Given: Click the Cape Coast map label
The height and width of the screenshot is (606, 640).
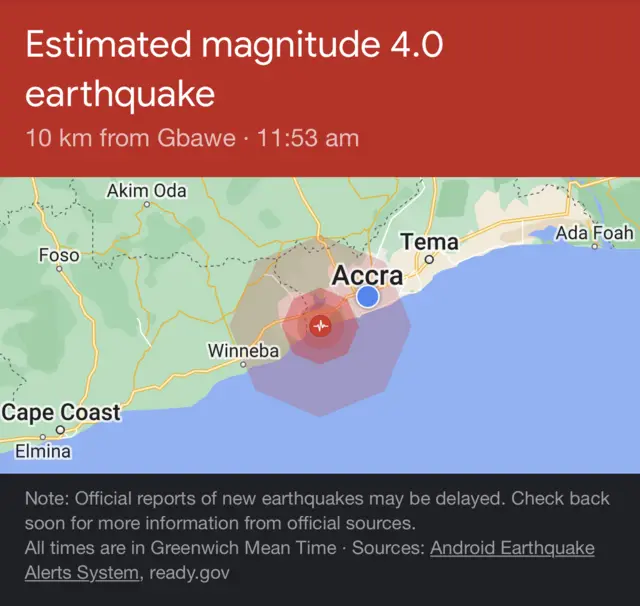Looking at the screenshot, I should pyautogui.click(x=61, y=412).
